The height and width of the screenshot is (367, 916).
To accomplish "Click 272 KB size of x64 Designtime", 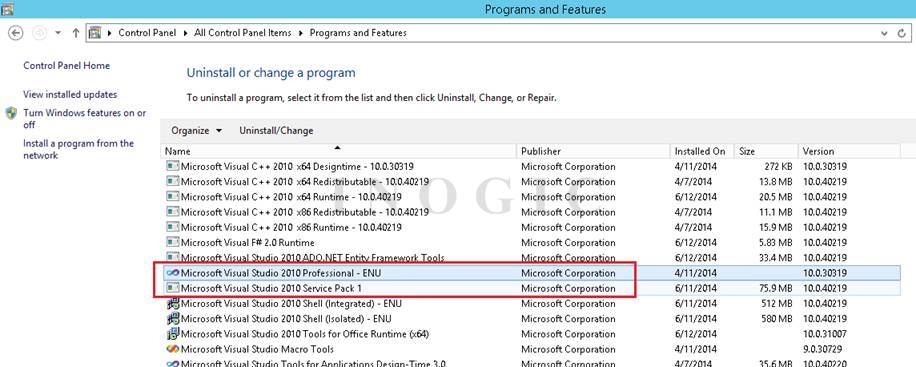I will [x=778, y=166].
